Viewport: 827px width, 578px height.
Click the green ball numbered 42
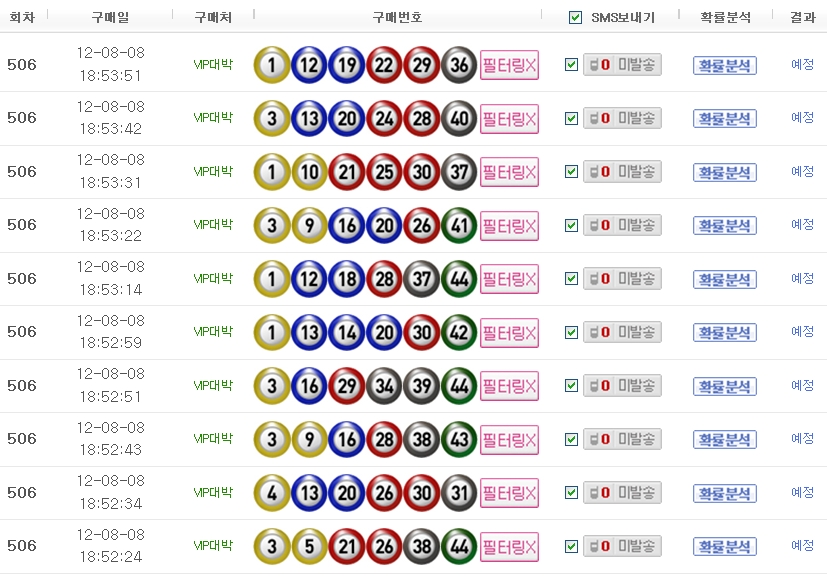(459, 333)
